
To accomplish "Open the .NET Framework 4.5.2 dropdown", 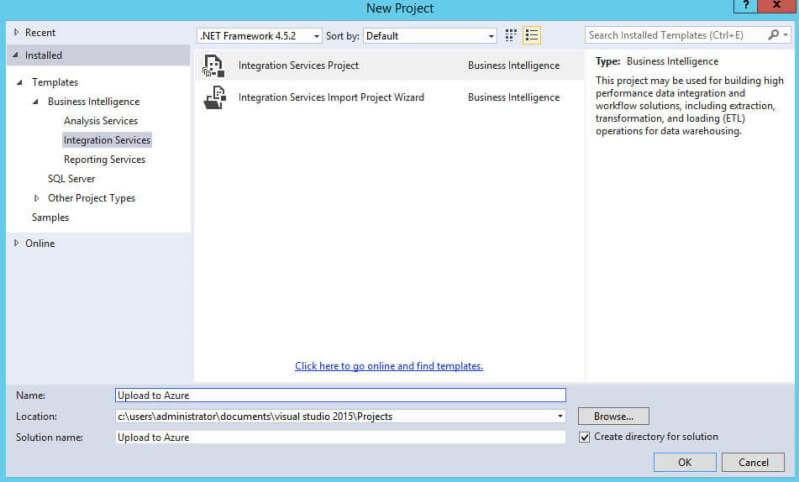I will coord(259,36).
